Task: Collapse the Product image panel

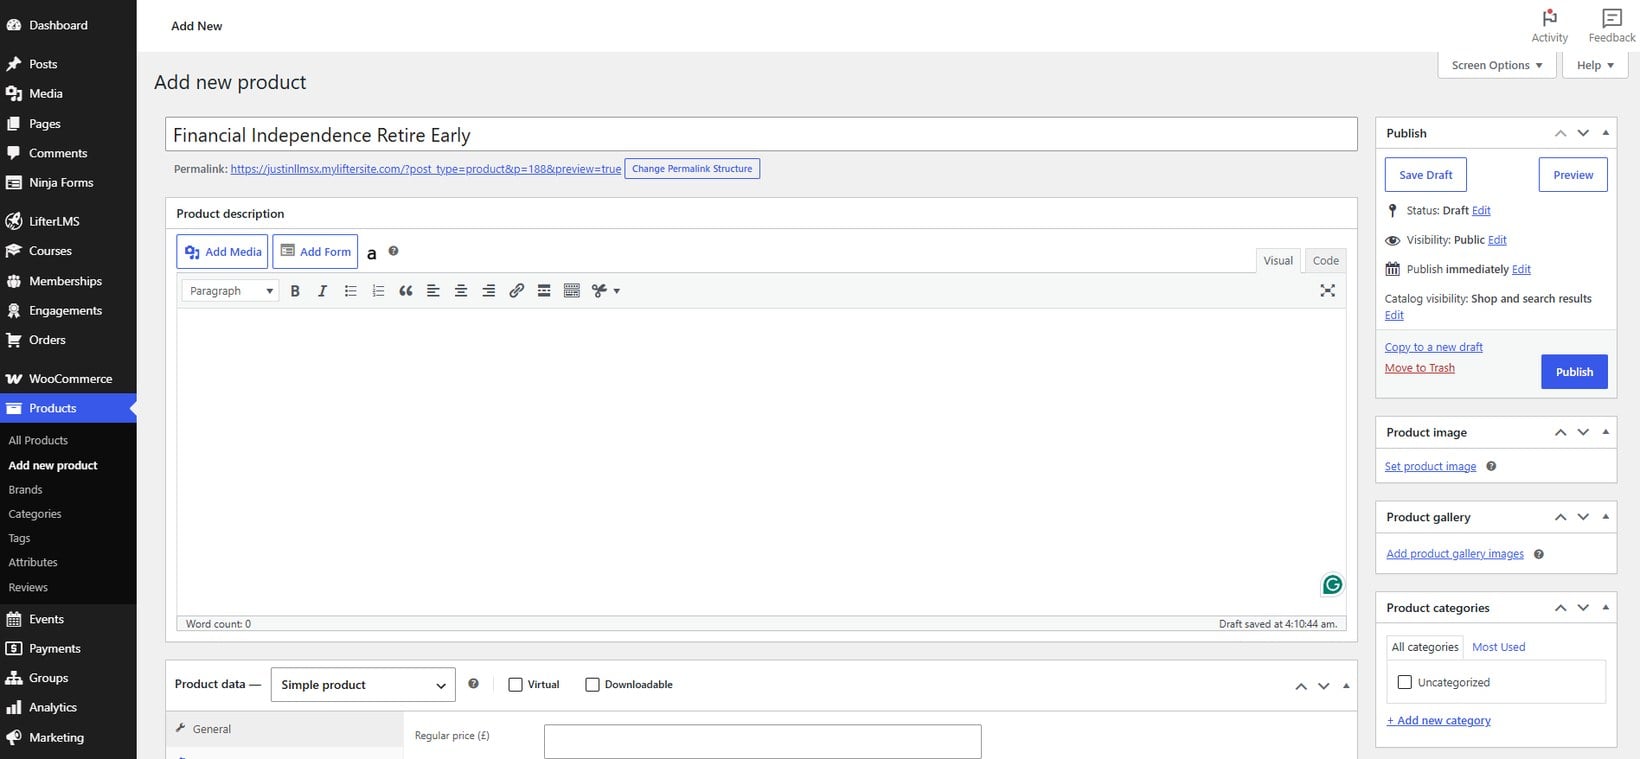Action: [1605, 432]
